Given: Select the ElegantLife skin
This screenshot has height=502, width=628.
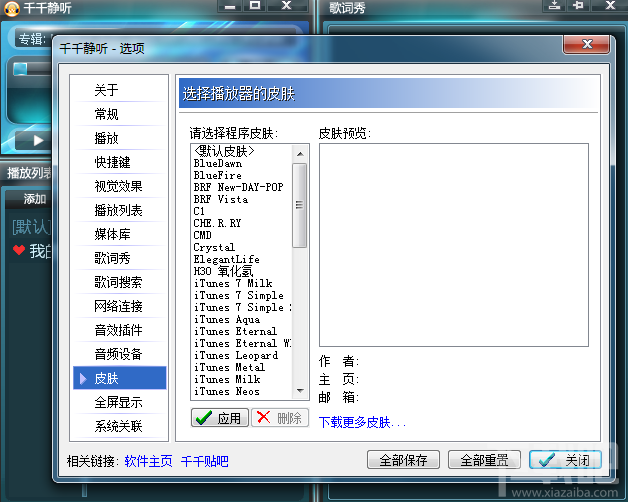Looking at the screenshot, I should tap(242, 259).
